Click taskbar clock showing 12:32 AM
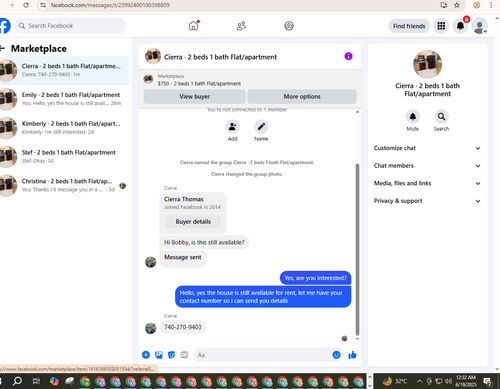This screenshot has height=389, width=500. pos(466,381)
